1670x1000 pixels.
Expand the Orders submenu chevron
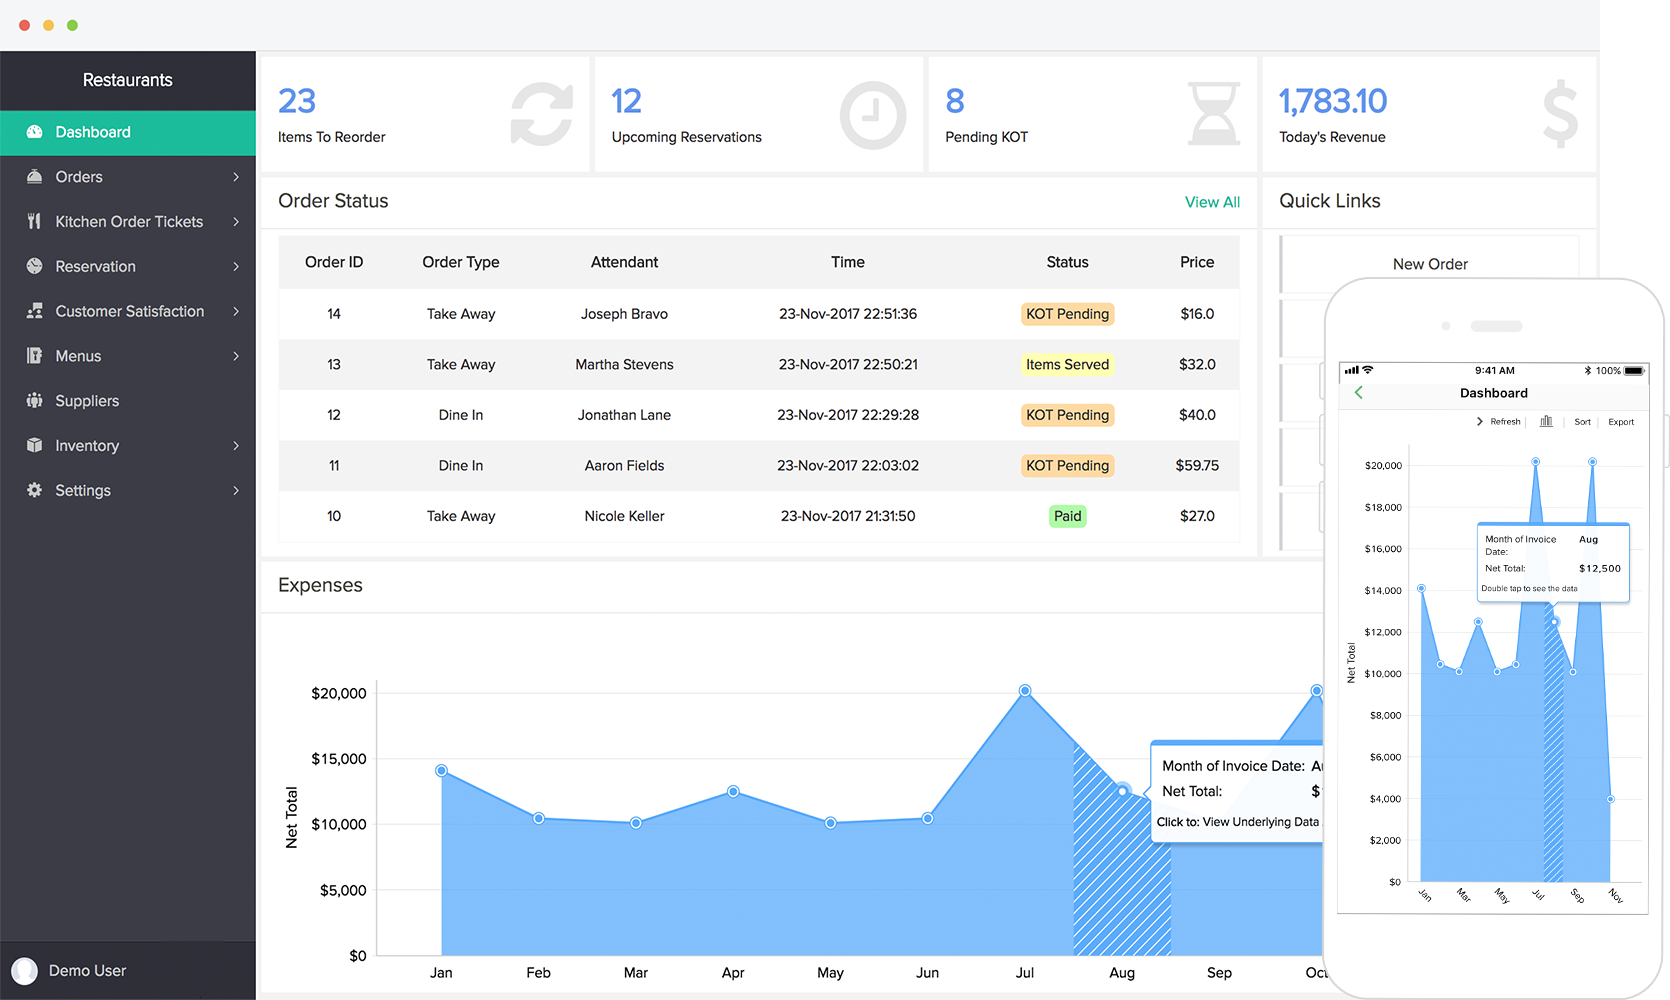click(x=236, y=177)
